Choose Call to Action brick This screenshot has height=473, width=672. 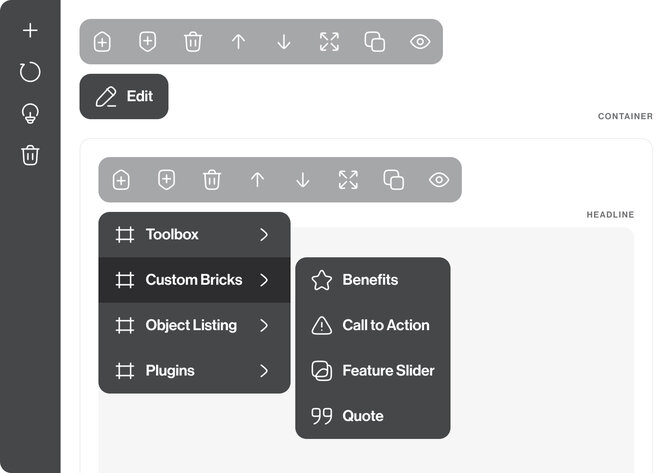[385, 325]
